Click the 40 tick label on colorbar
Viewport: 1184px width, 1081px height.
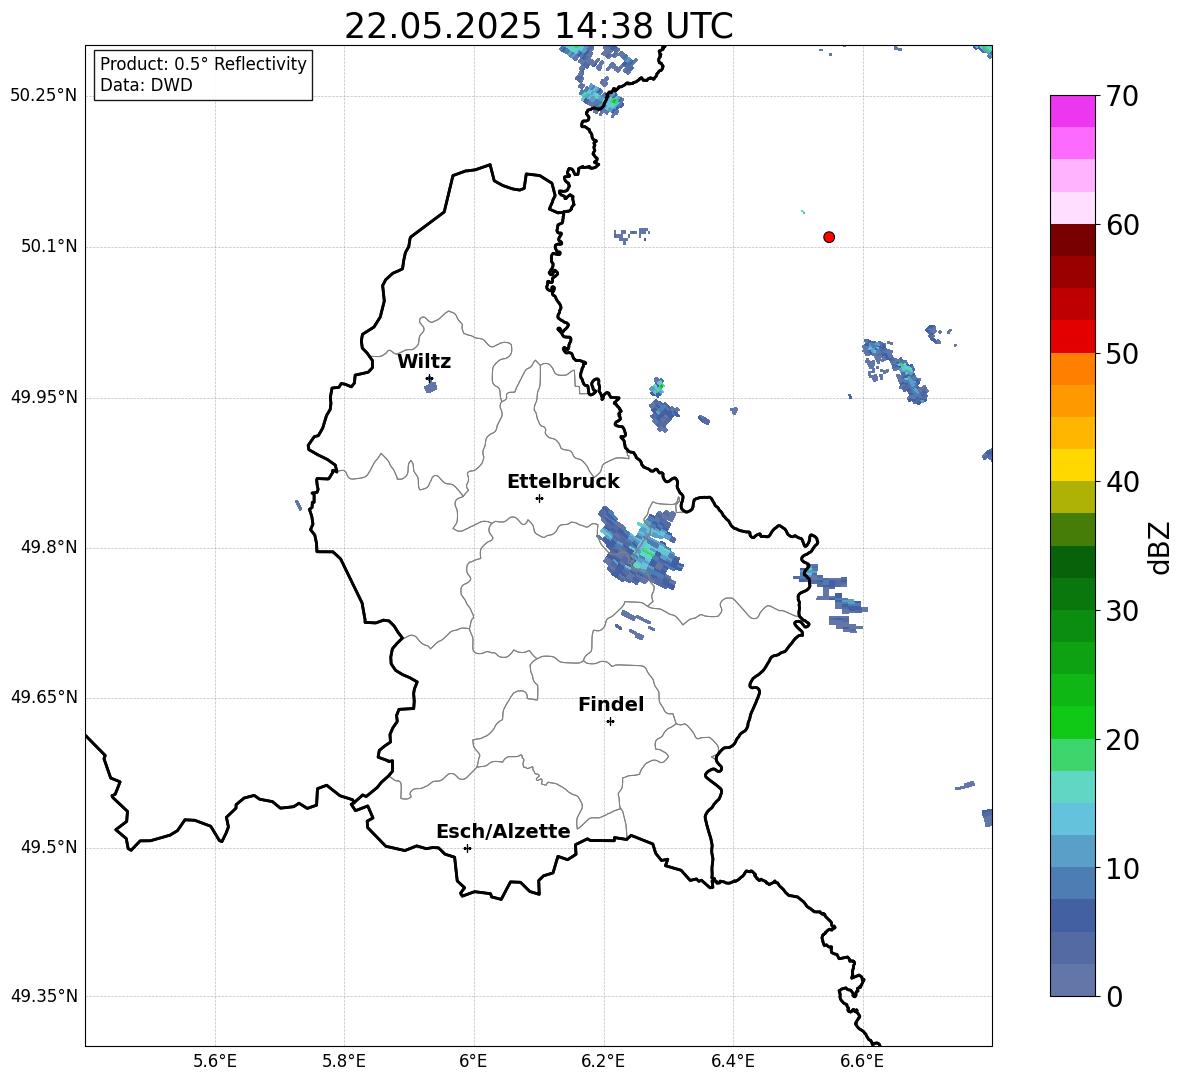click(1122, 482)
